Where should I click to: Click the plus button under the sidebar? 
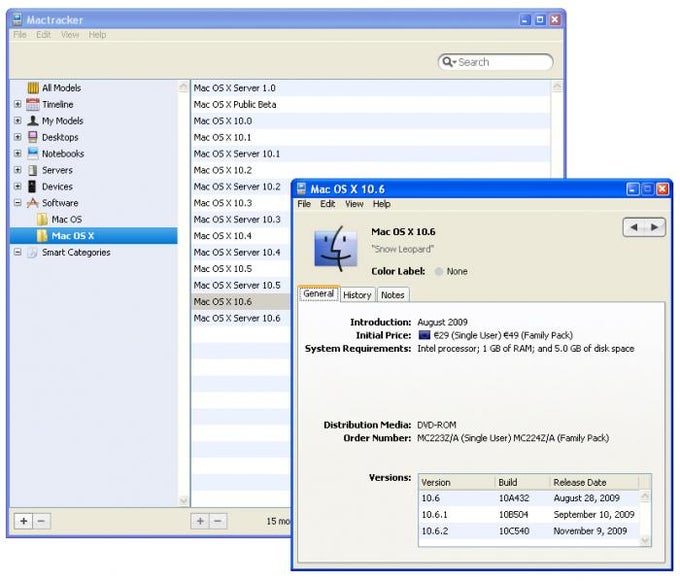tap(24, 521)
